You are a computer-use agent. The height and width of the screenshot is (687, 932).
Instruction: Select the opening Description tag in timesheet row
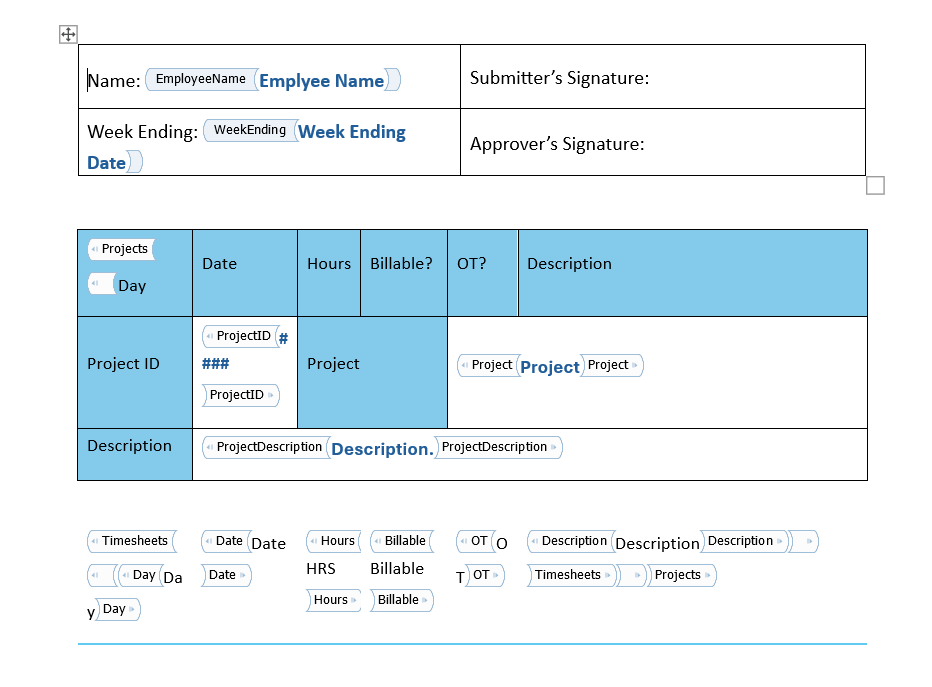coord(571,541)
